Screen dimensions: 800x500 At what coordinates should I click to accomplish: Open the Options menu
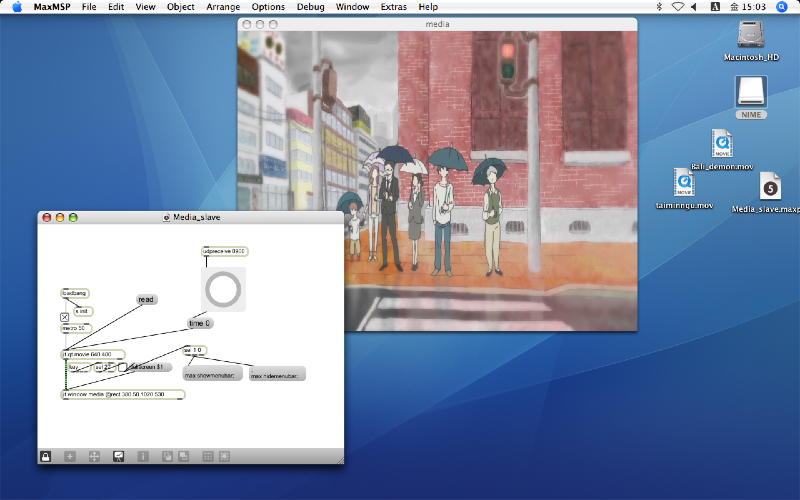[x=268, y=7]
